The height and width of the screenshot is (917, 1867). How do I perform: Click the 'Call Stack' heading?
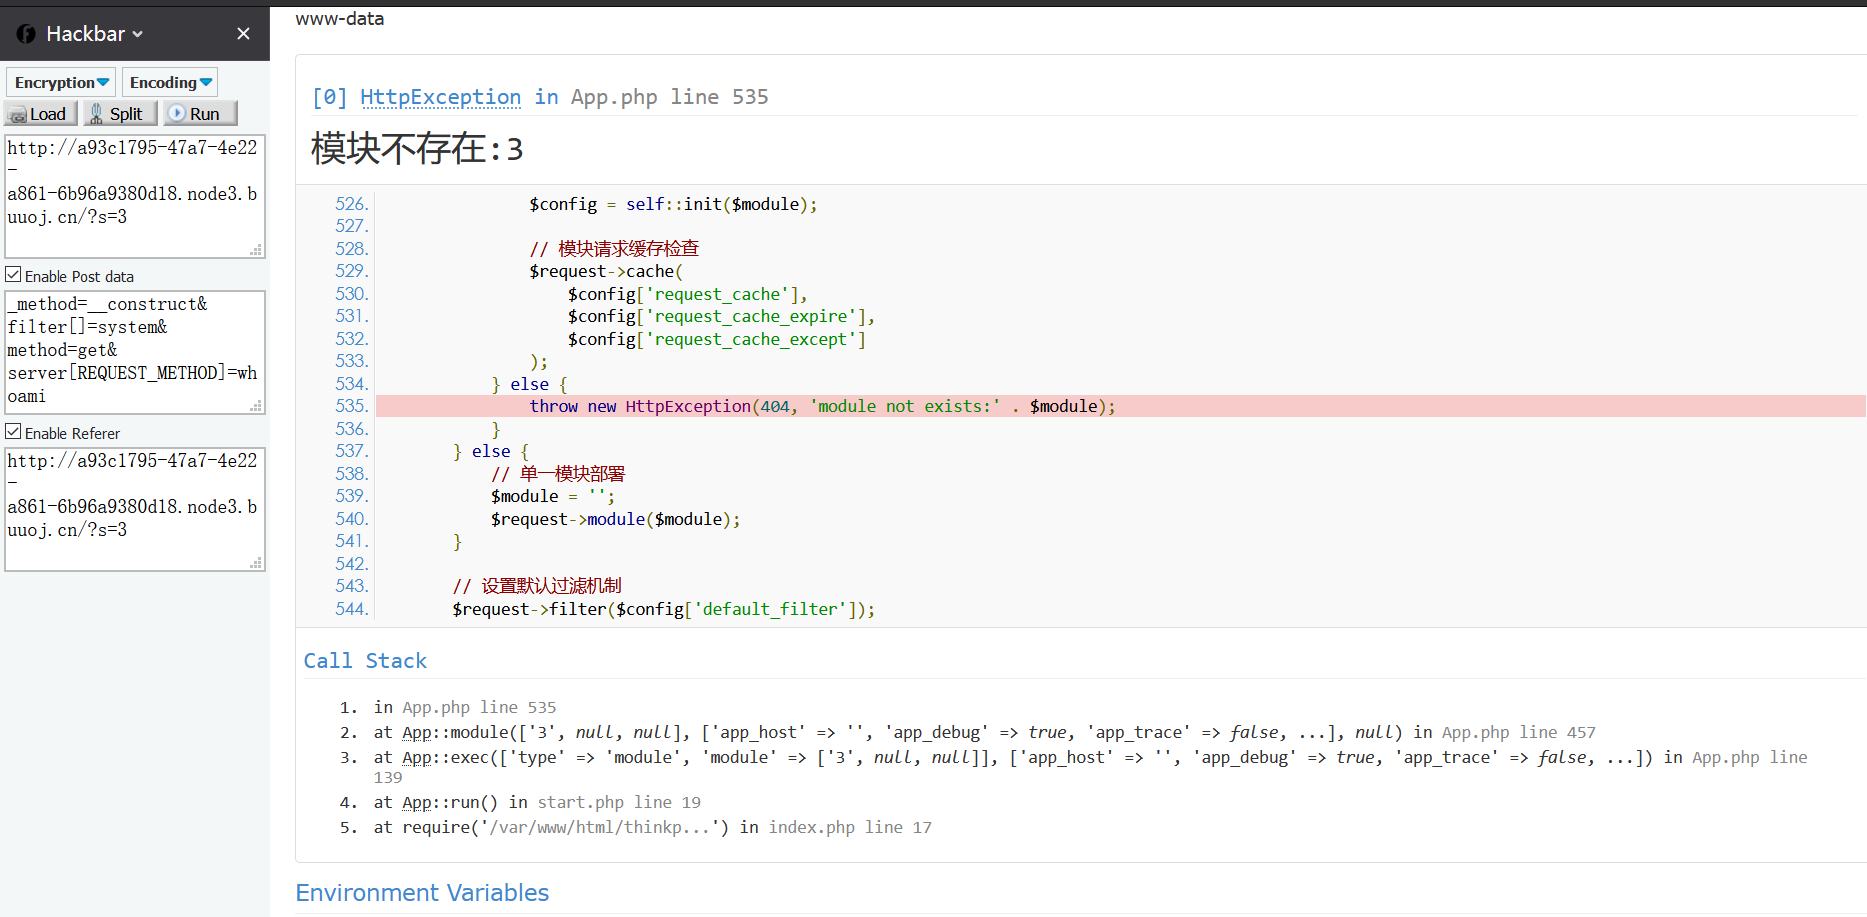click(365, 661)
